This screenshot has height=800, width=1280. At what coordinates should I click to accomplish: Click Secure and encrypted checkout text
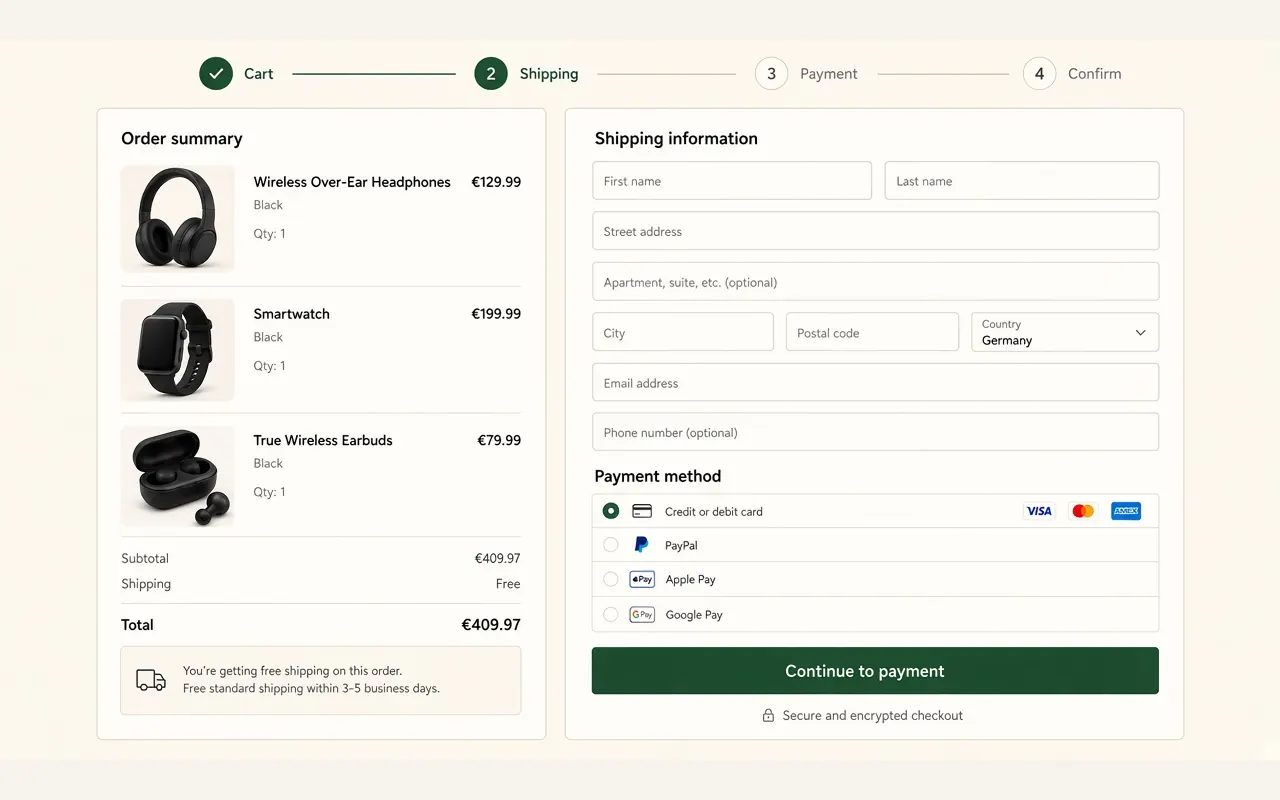873,716
